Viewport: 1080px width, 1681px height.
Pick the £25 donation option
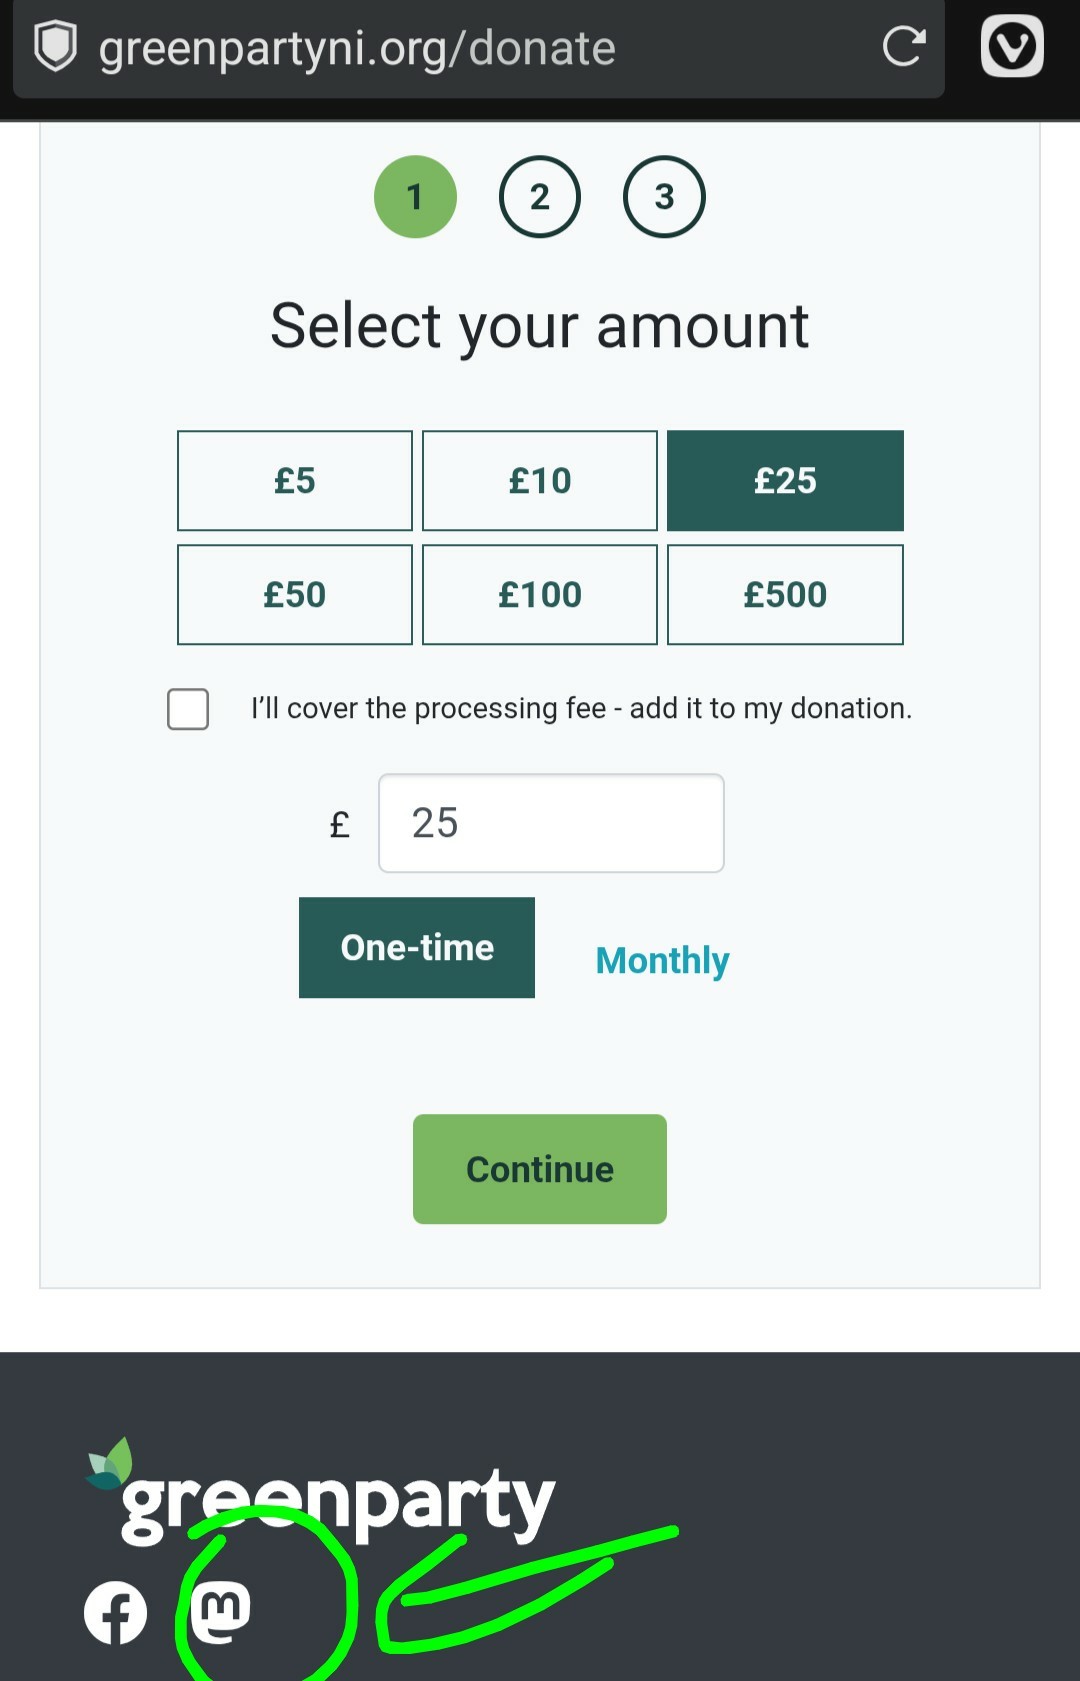785,481
